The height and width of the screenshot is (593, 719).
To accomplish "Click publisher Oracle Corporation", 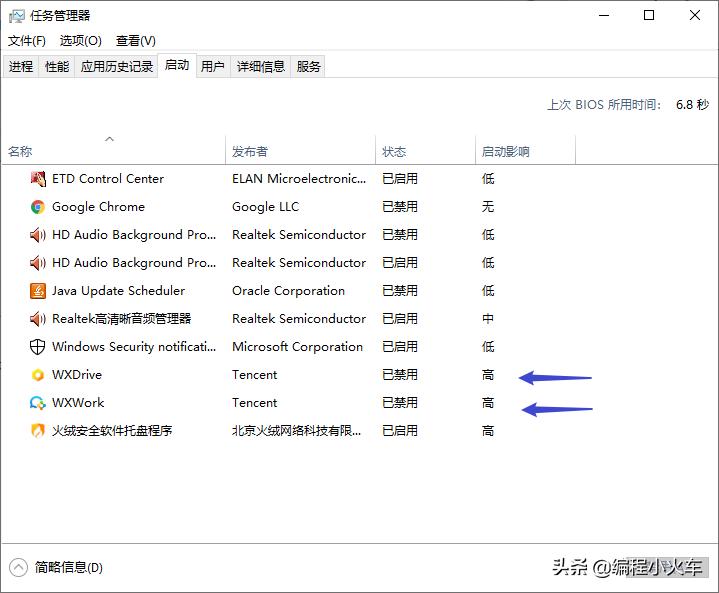I will (288, 291).
